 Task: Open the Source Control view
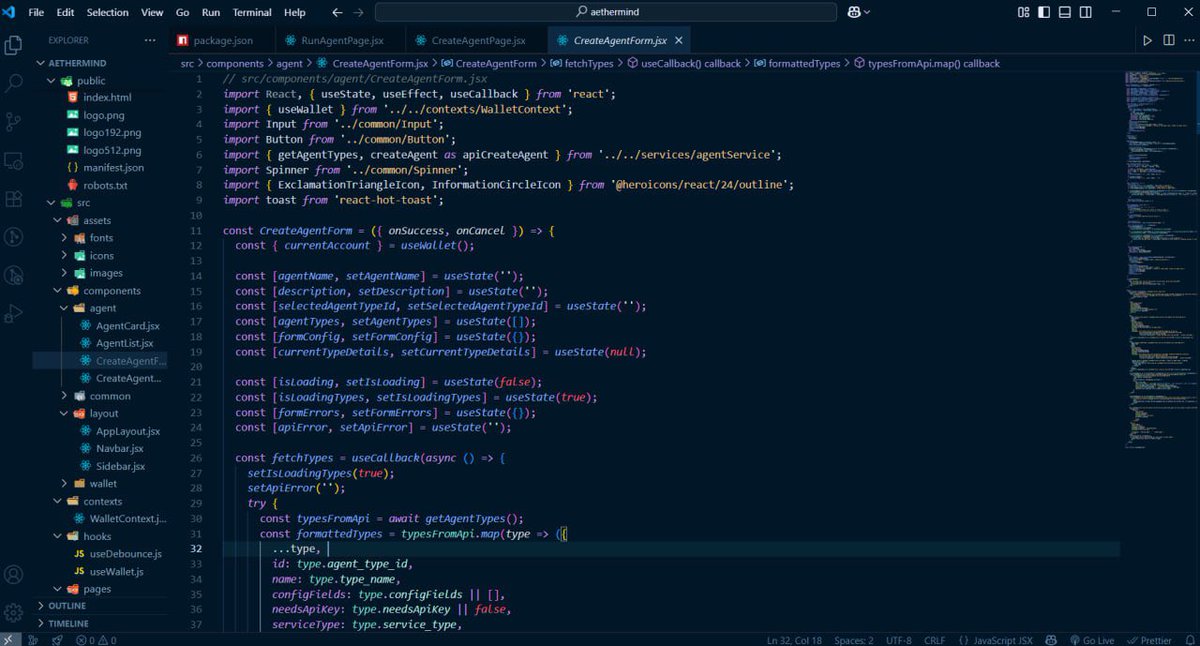click(13, 122)
